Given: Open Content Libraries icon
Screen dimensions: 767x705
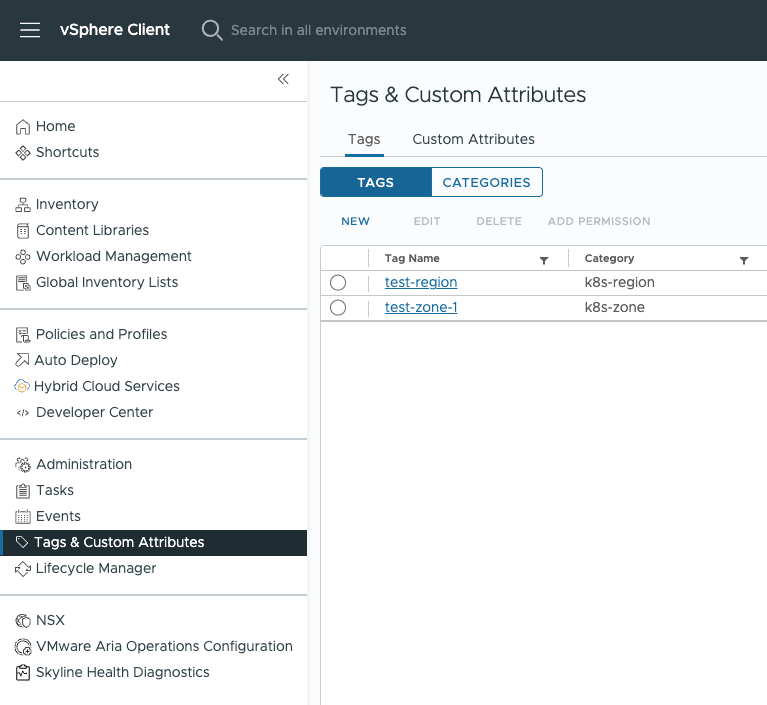Looking at the screenshot, I should [x=23, y=231].
